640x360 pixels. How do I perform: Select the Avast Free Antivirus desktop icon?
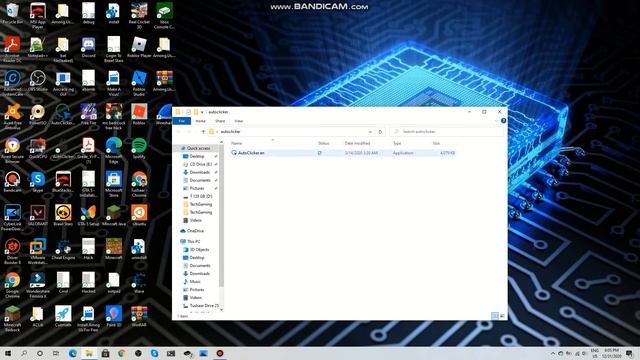coord(12,117)
